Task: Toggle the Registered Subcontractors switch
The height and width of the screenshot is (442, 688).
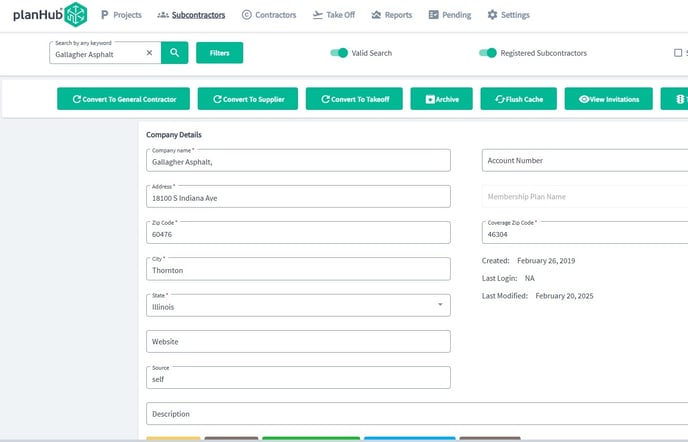Action: [x=487, y=53]
